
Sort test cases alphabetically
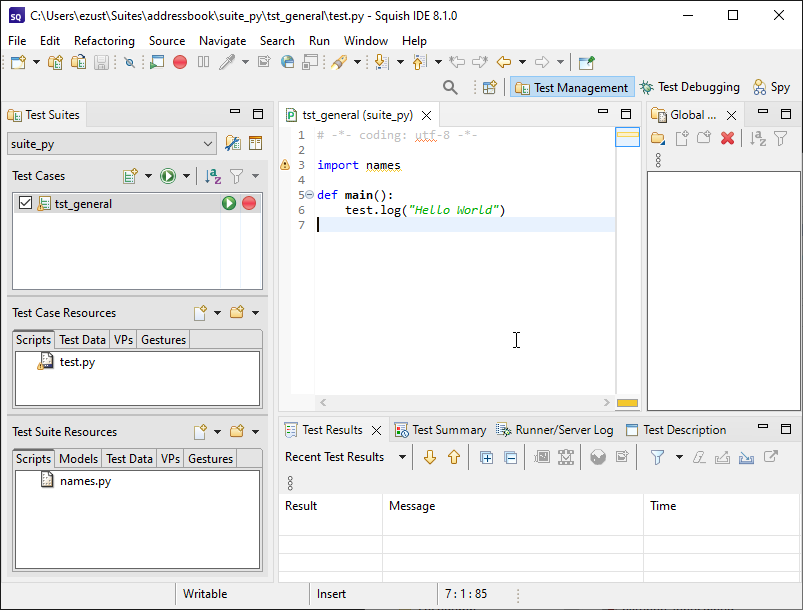click(x=213, y=176)
